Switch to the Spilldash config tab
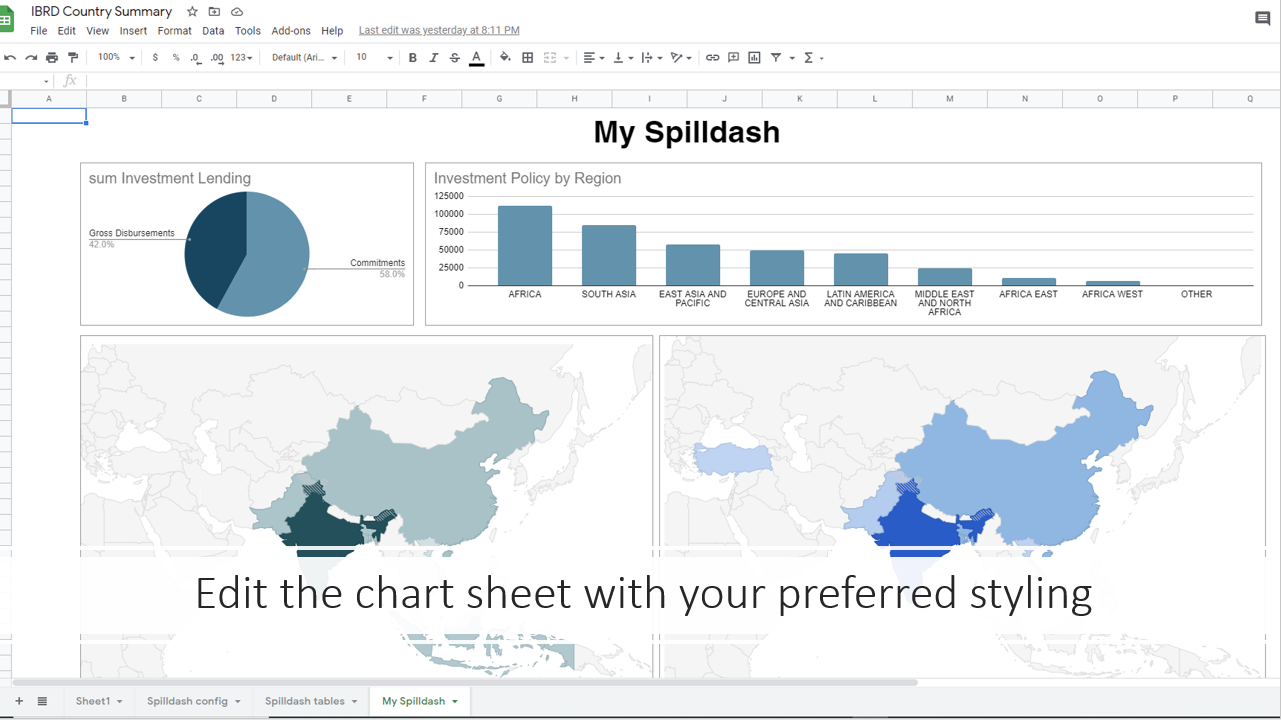 tap(193, 701)
